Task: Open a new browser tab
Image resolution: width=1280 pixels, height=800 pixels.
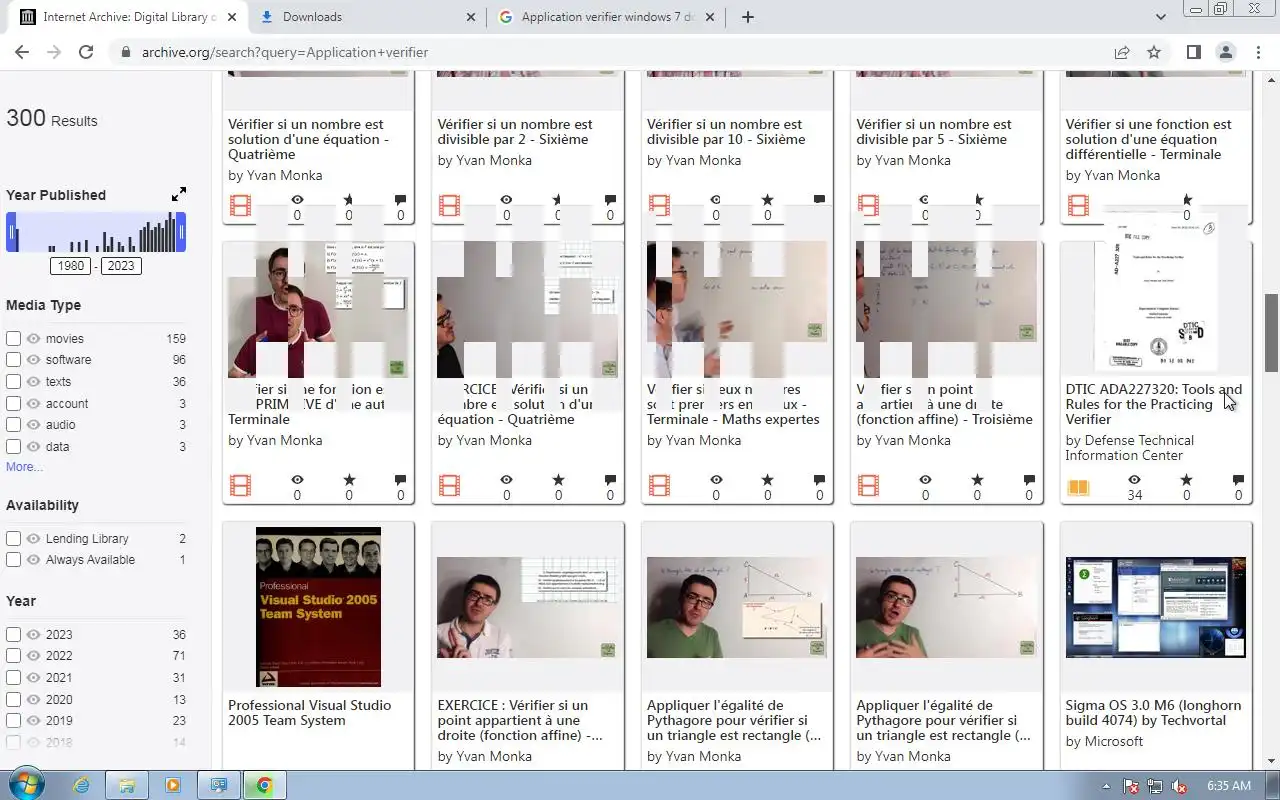Action: click(748, 17)
